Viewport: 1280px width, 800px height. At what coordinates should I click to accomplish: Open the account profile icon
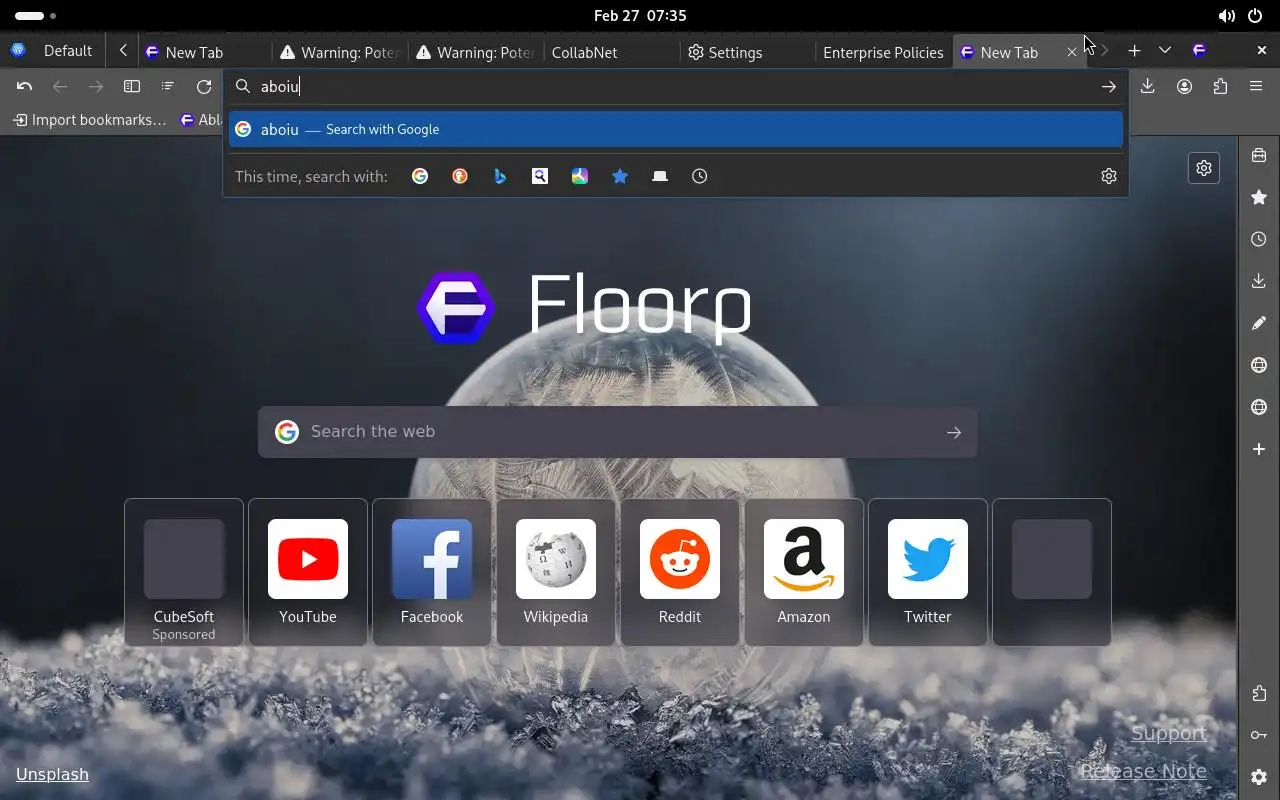(x=1184, y=87)
